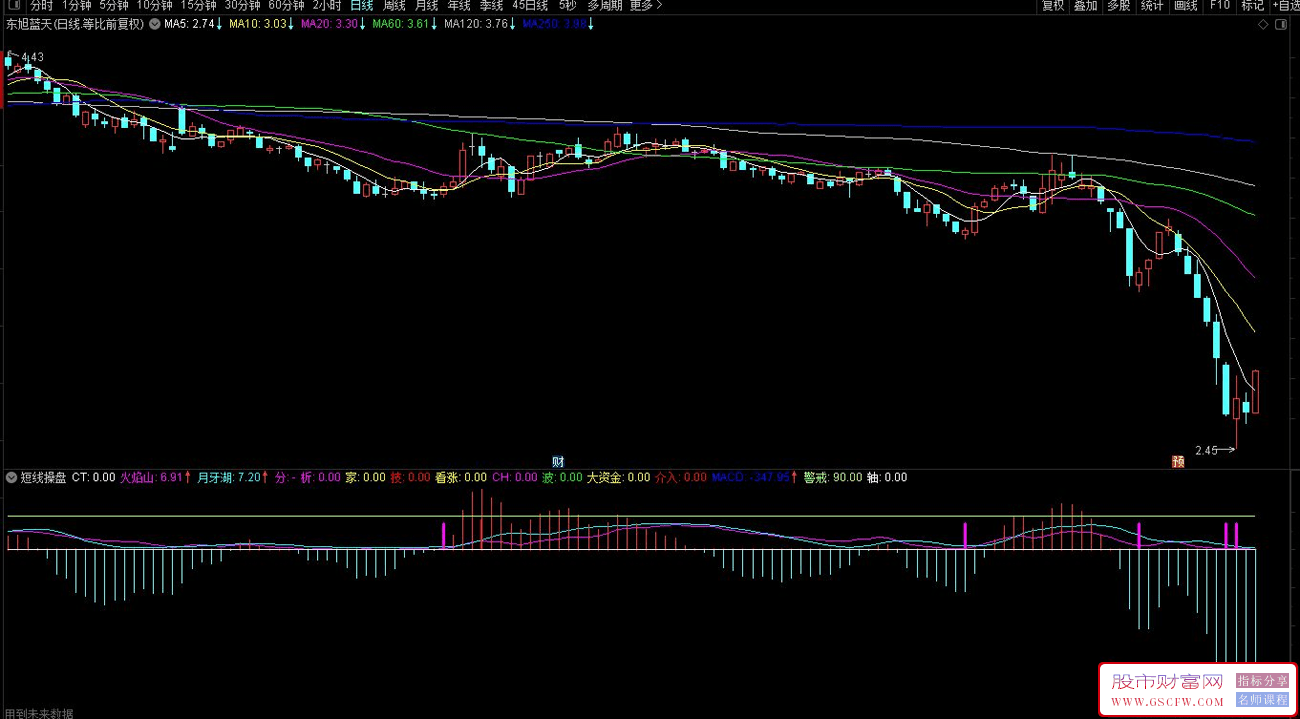Click the panel toggle icon at top-left
Image resolution: width=1300 pixels, height=719 pixels.
coord(12,5)
